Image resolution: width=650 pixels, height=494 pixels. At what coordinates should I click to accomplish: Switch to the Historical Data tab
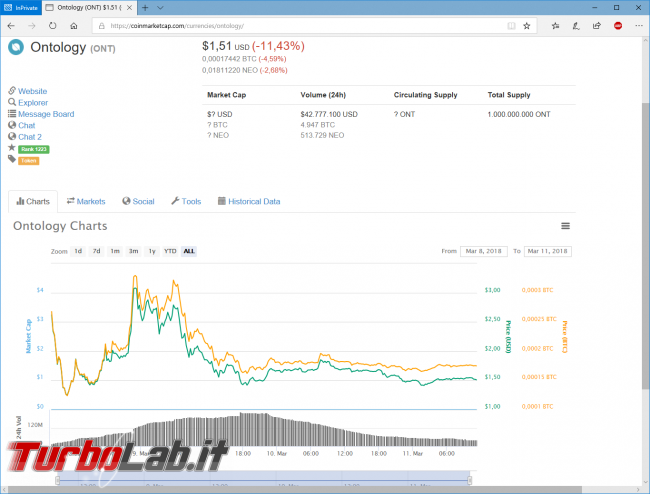tap(249, 201)
